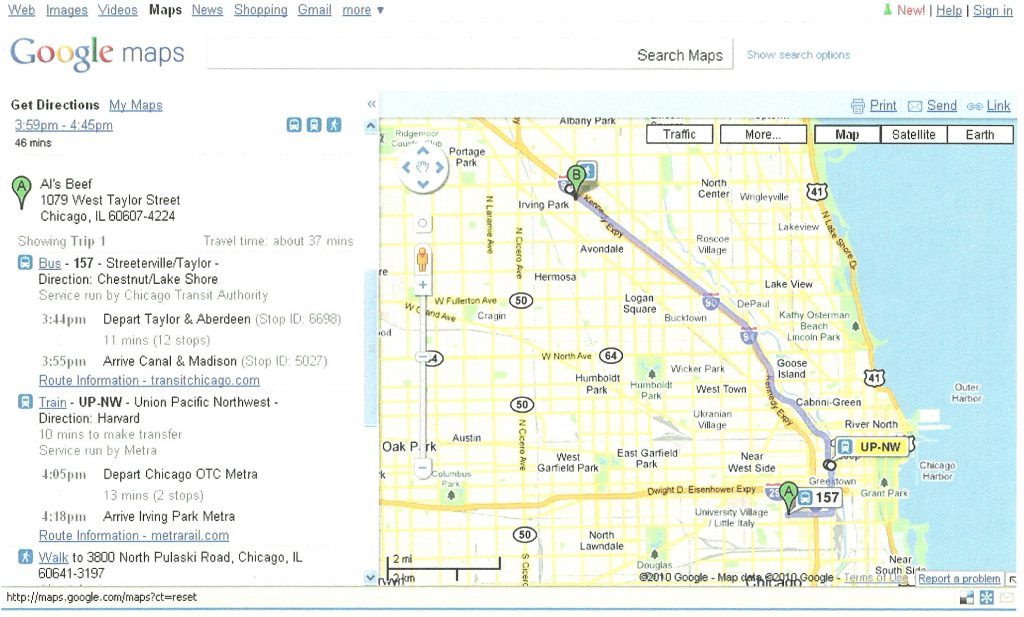Image resolution: width=1024 pixels, height=617 pixels.
Task: Click the Link link above the map
Action: (x=998, y=106)
